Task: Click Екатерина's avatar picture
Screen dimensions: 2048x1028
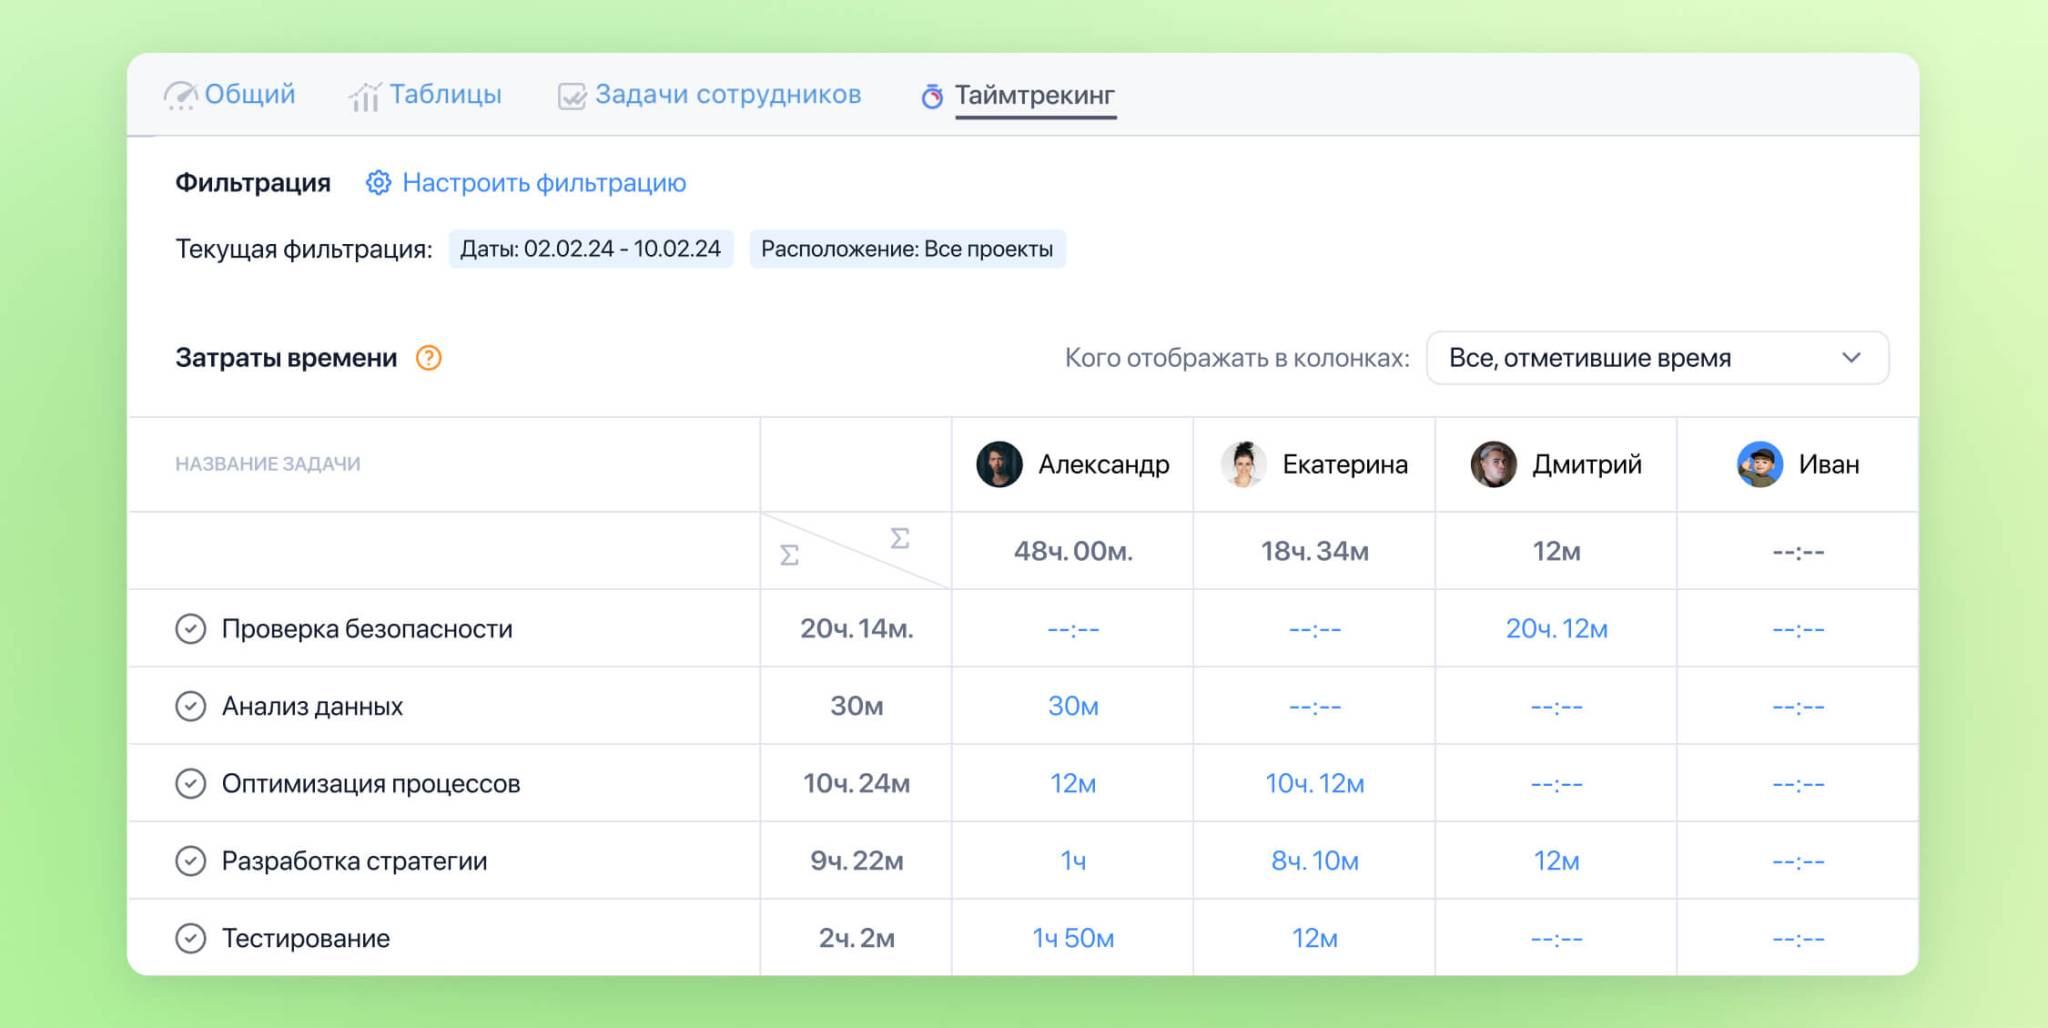Action: tap(1243, 465)
